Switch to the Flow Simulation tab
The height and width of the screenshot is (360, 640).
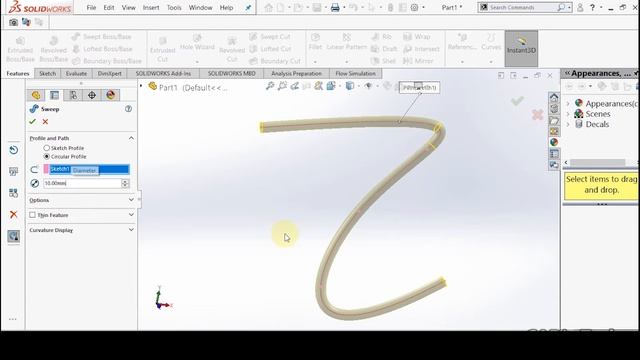pyautogui.click(x=355, y=73)
